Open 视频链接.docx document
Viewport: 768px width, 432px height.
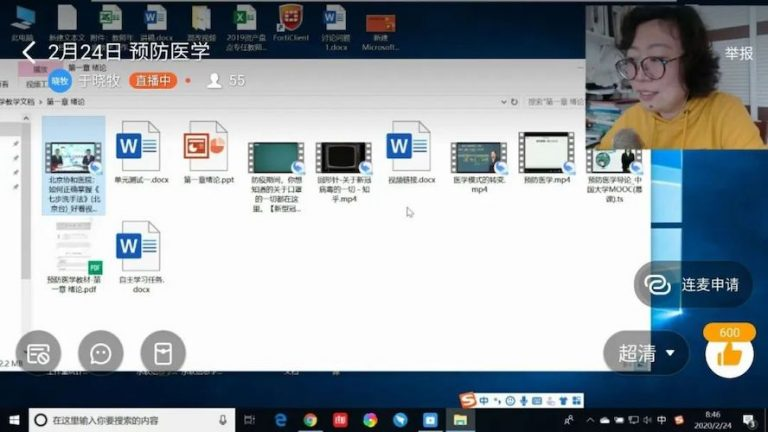pyautogui.click(x=409, y=148)
